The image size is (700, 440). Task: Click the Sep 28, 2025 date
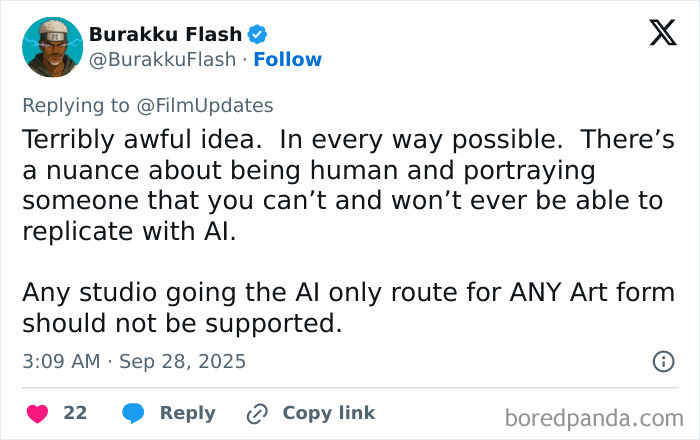tap(182, 361)
